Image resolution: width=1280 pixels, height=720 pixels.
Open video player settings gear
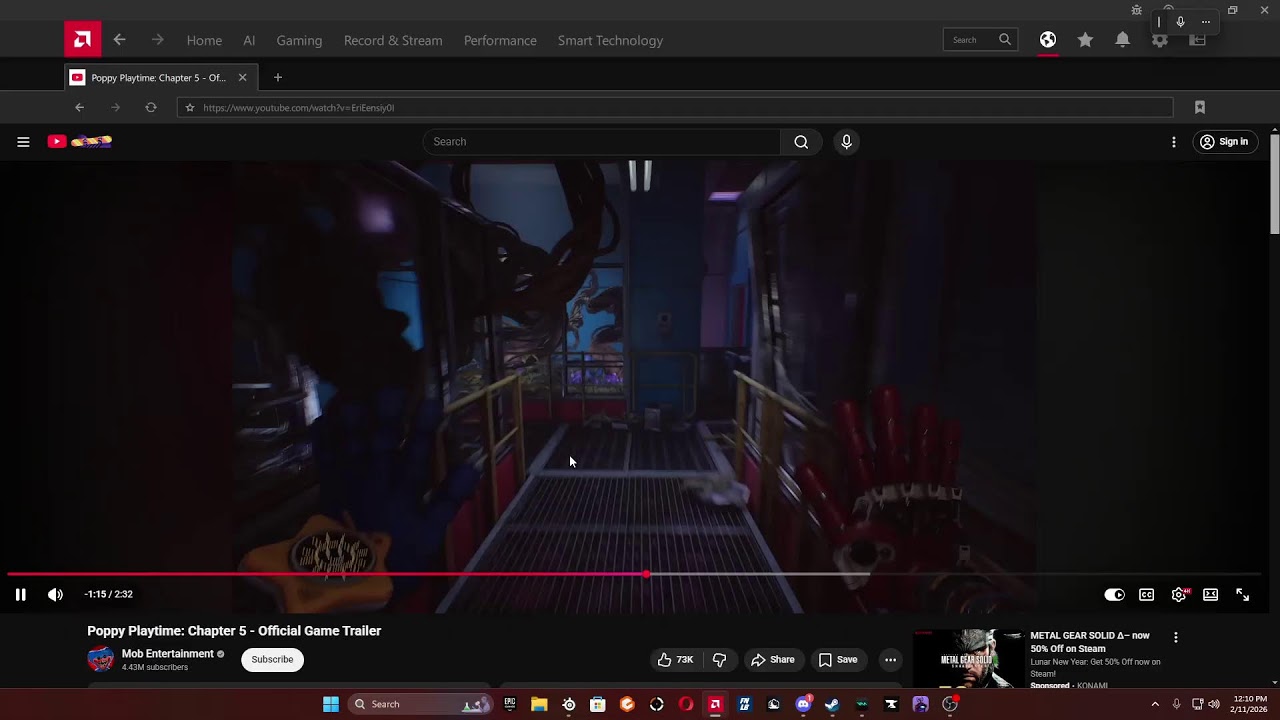(1179, 594)
